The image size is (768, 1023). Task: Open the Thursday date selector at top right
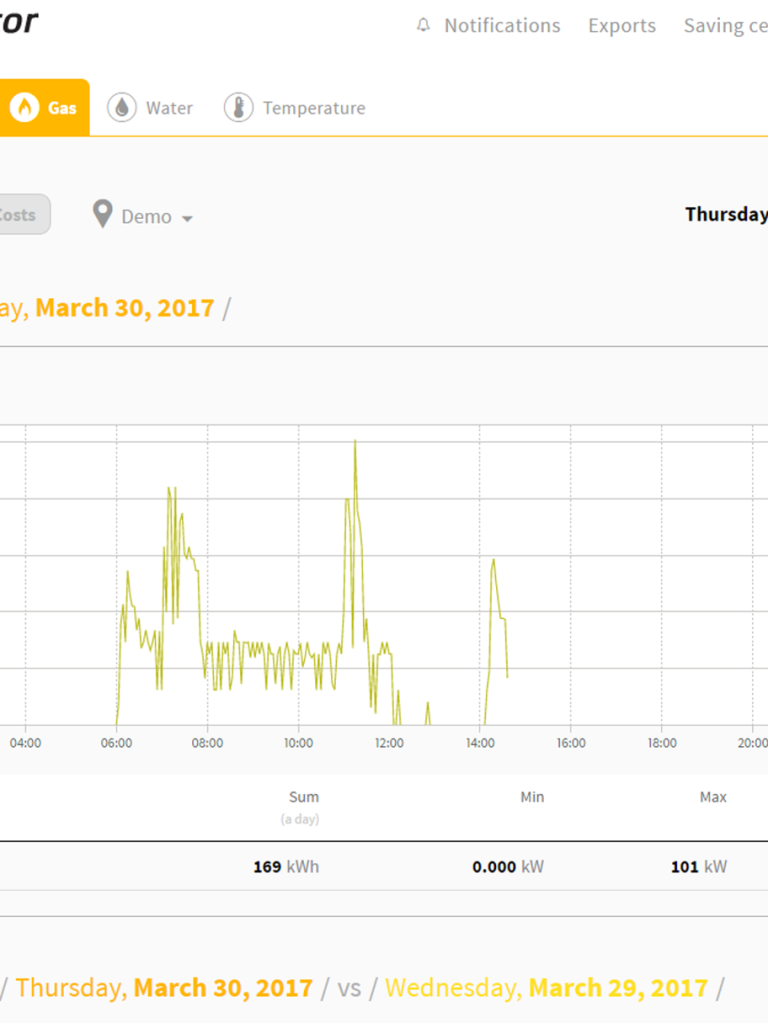coord(726,214)
